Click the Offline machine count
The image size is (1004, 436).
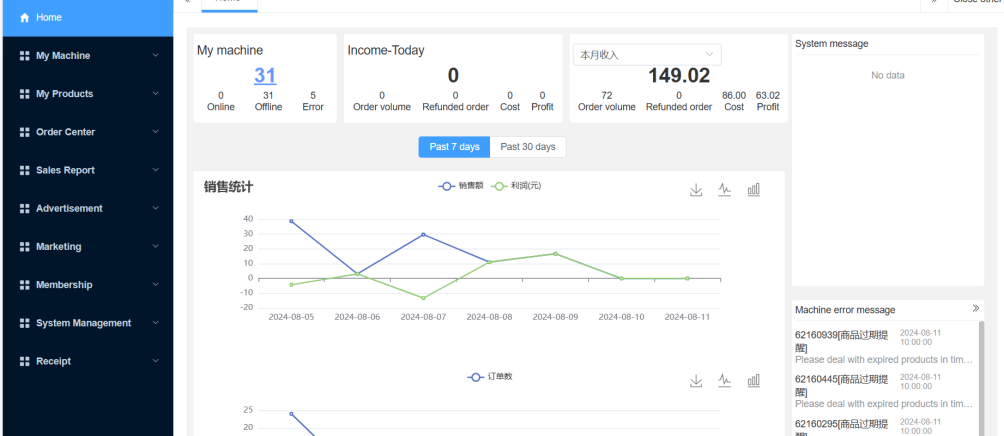pos(268,95)
